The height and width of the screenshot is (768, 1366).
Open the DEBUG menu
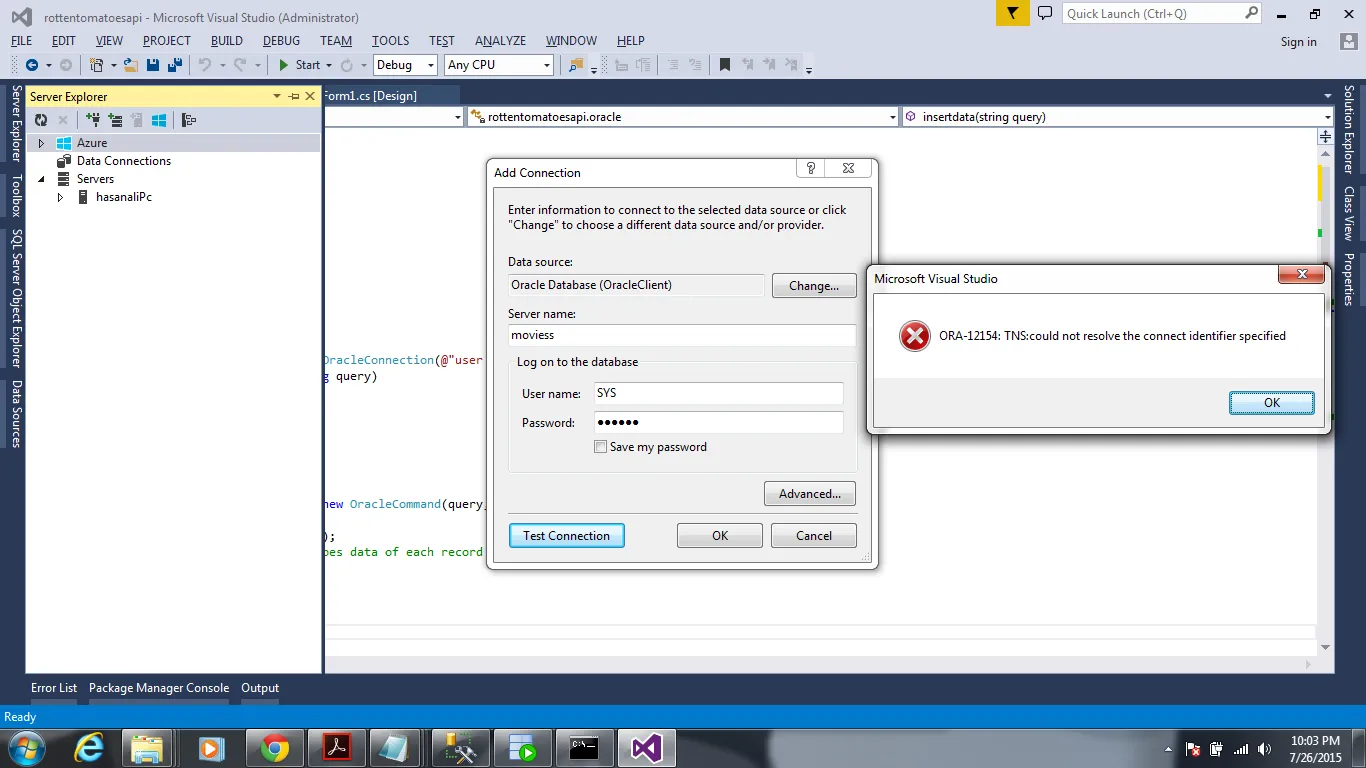coord(281,41)
